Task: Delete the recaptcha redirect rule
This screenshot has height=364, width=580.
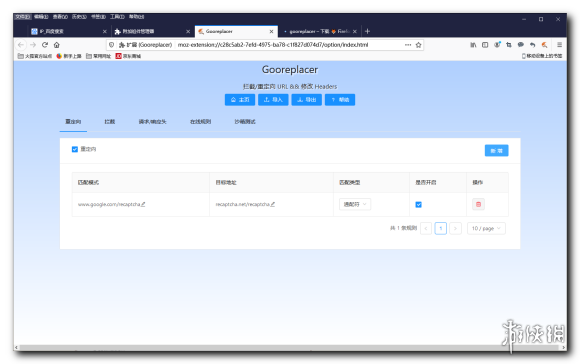Action: pos(478,204)
